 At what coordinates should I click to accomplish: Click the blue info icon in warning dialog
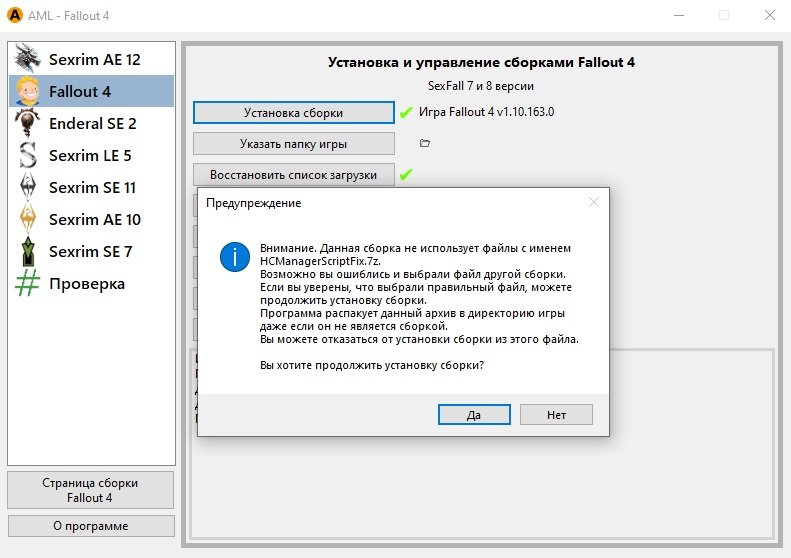click(235, 257)
